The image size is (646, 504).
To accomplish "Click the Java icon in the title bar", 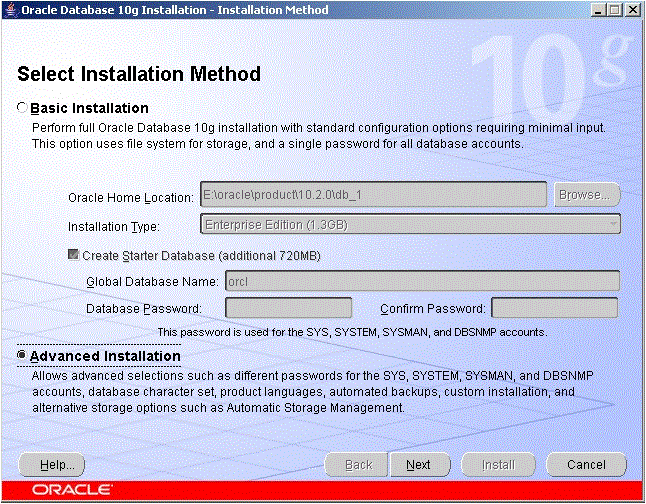I will pos(10,10).
